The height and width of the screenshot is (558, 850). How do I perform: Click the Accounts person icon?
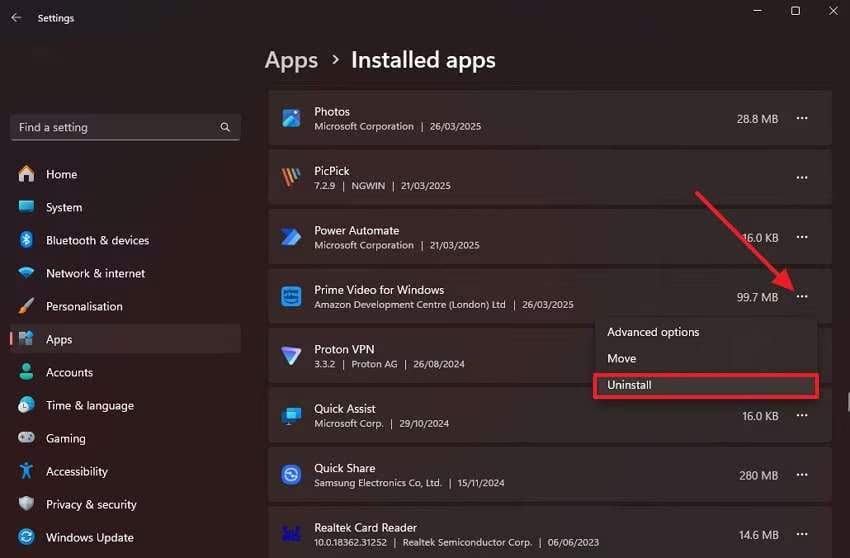[x=26, y=371]
